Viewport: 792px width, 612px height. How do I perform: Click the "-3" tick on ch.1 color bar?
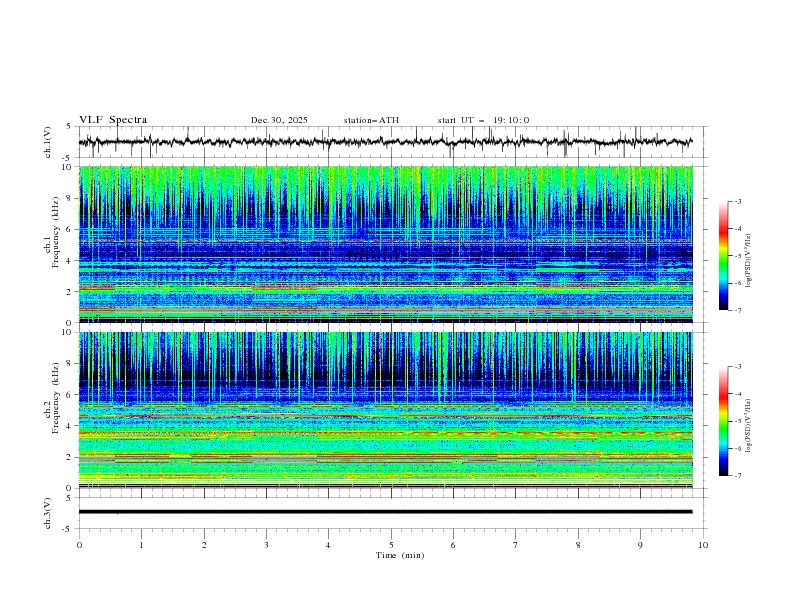pyautogui.click(x=738, y=201)
